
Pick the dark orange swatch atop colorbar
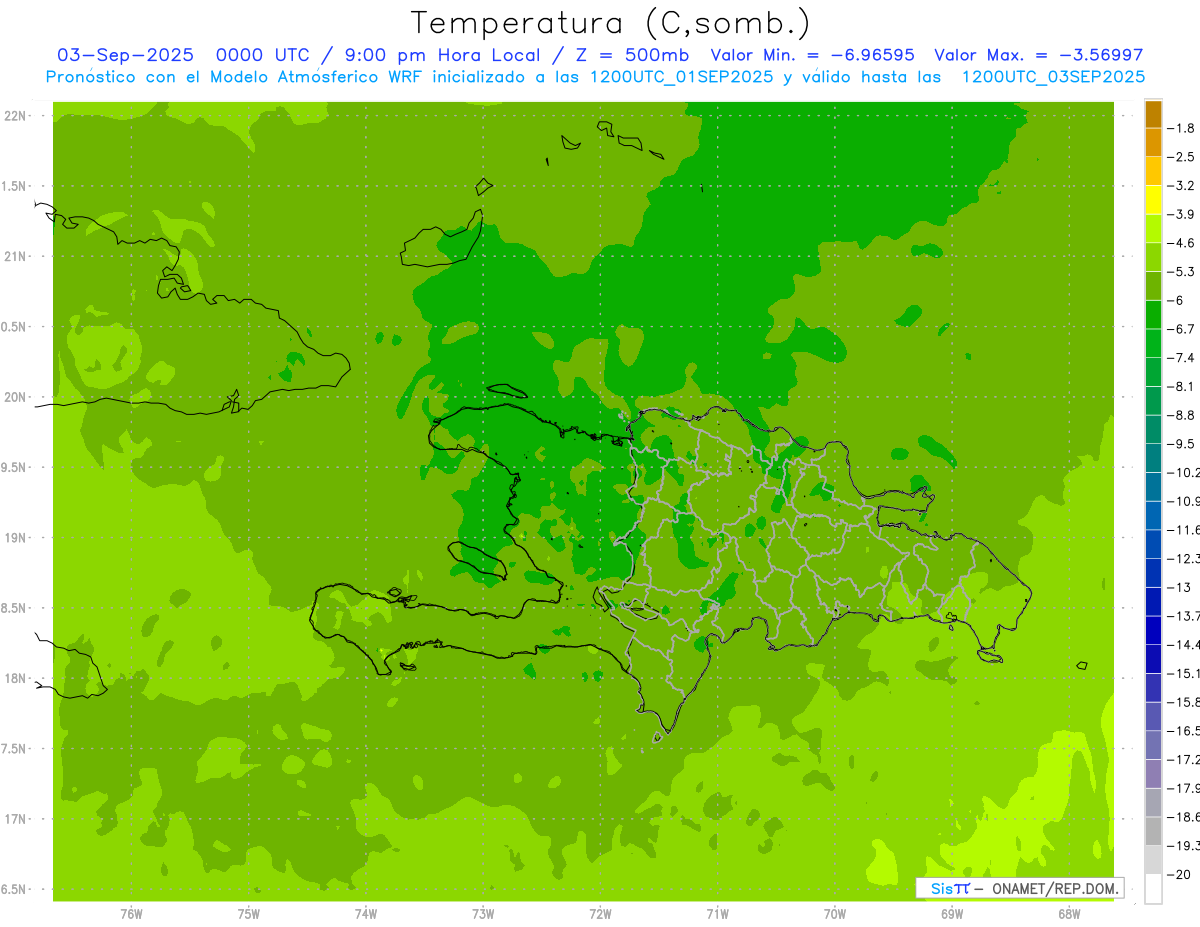point(1153,114)
